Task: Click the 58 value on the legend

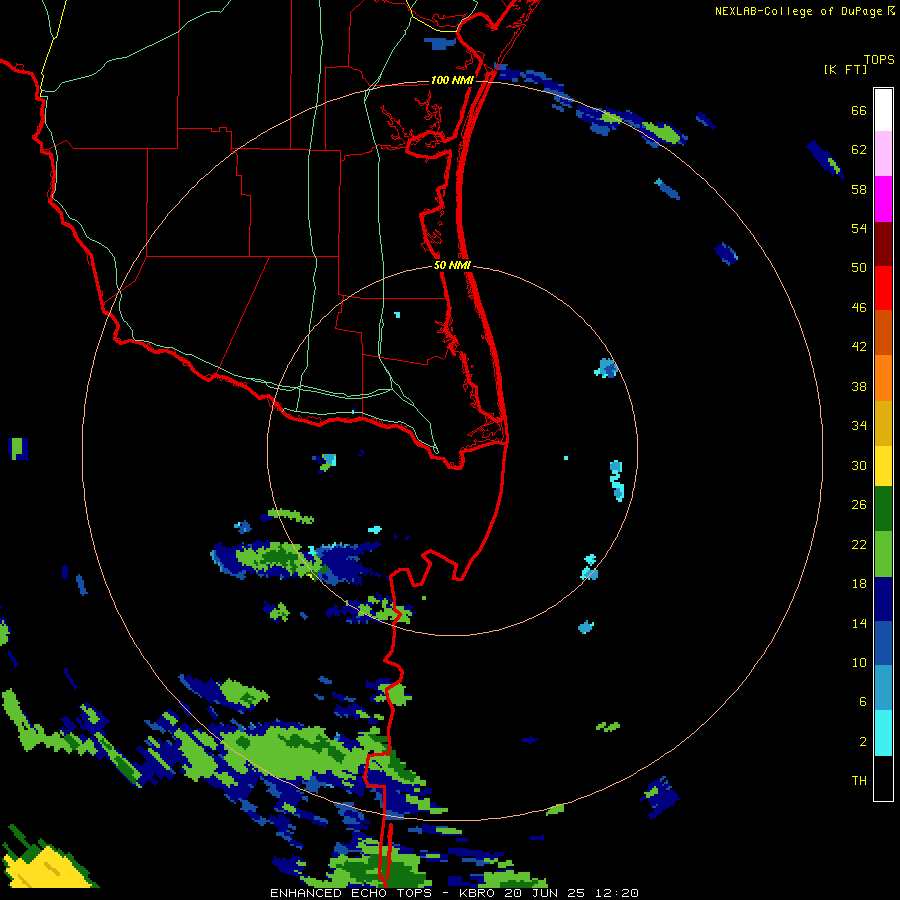Action: coord(859,189)
